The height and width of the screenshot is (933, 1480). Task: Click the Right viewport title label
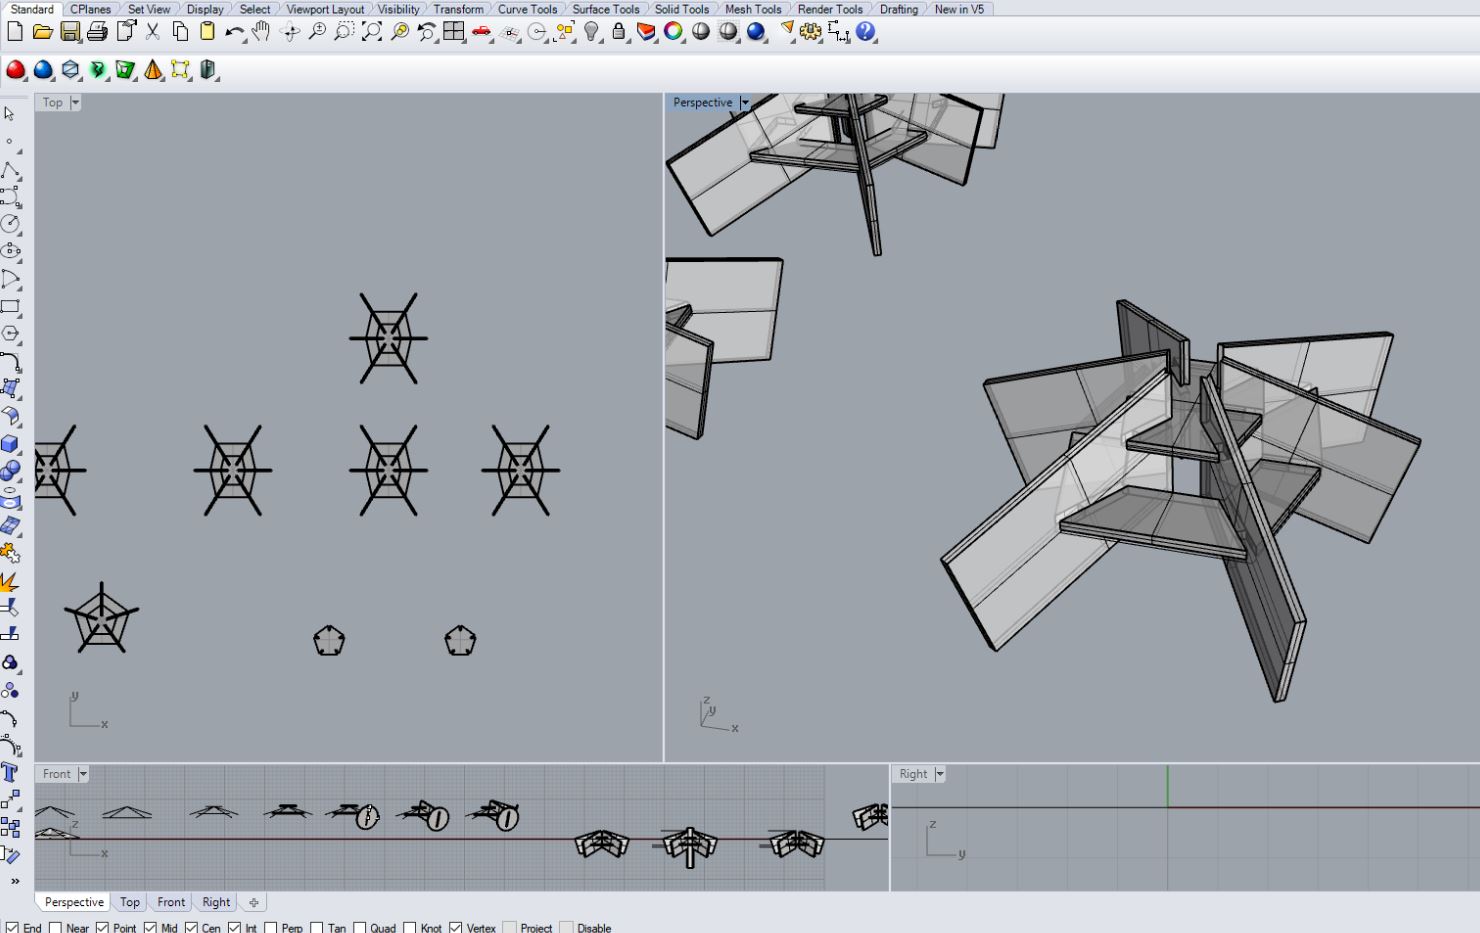(x=913, y=774)
